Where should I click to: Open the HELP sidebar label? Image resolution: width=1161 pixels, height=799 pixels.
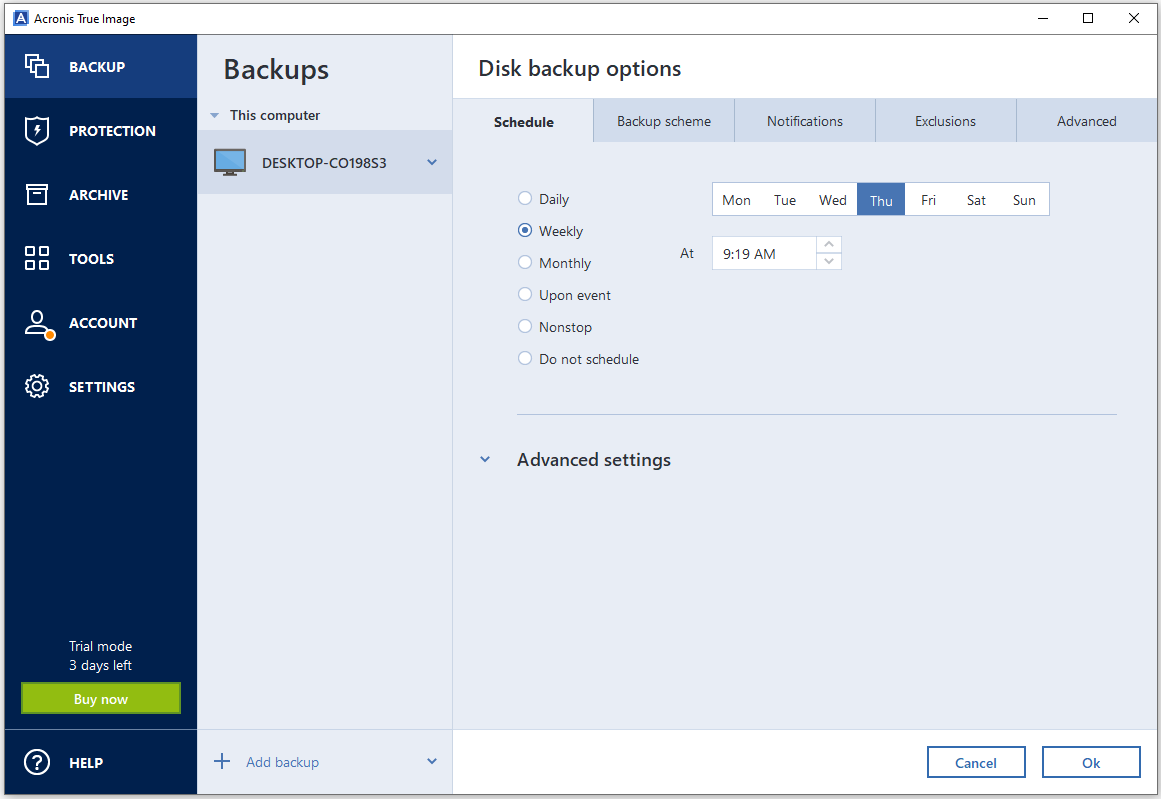point(86,763)
